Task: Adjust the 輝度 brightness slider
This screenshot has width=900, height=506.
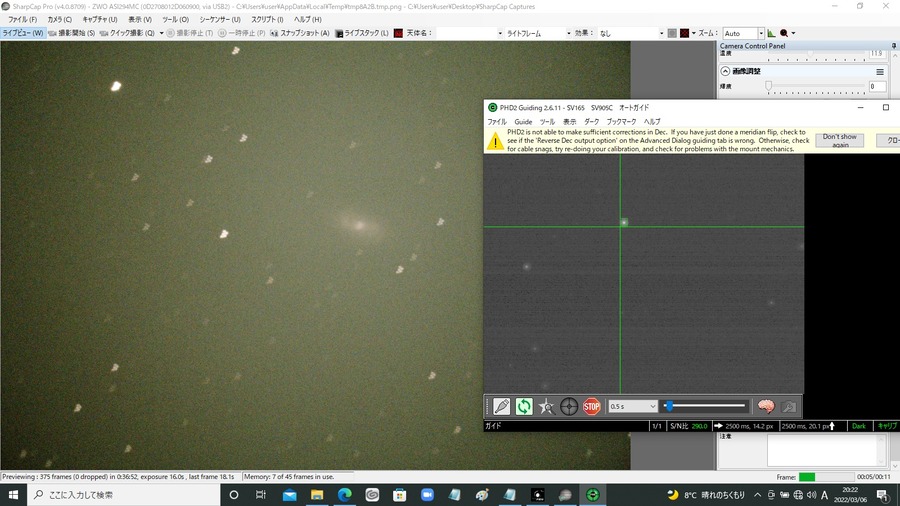Action: click(x=816, y=86)
